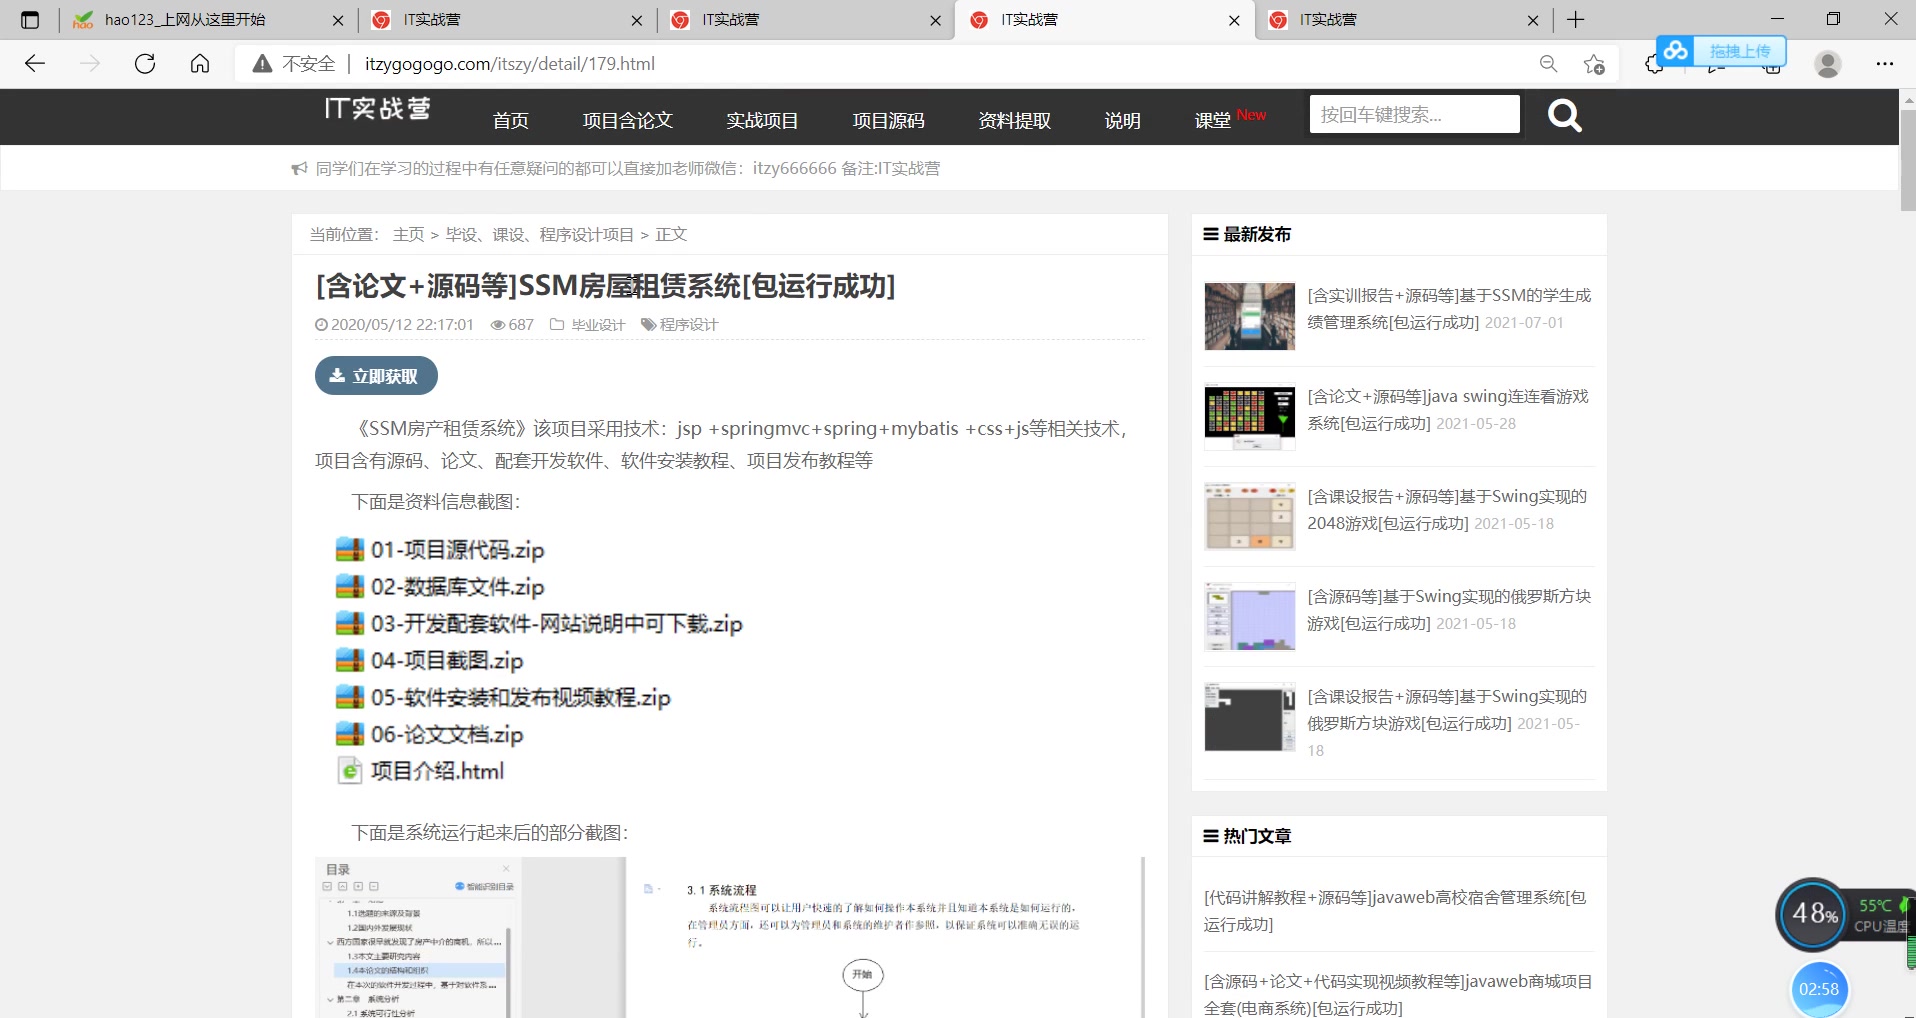Open the 程序设计 tag link

point(688,325)
